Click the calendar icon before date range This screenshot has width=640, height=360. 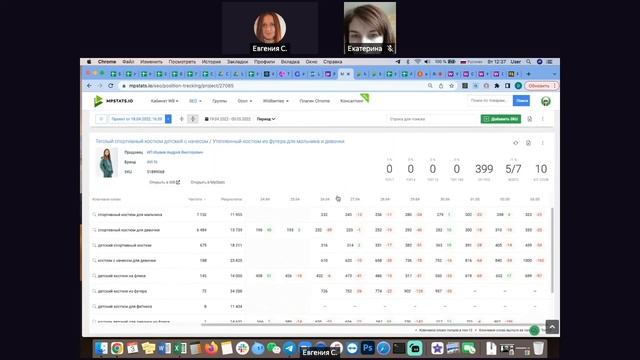tap(207, 119)
